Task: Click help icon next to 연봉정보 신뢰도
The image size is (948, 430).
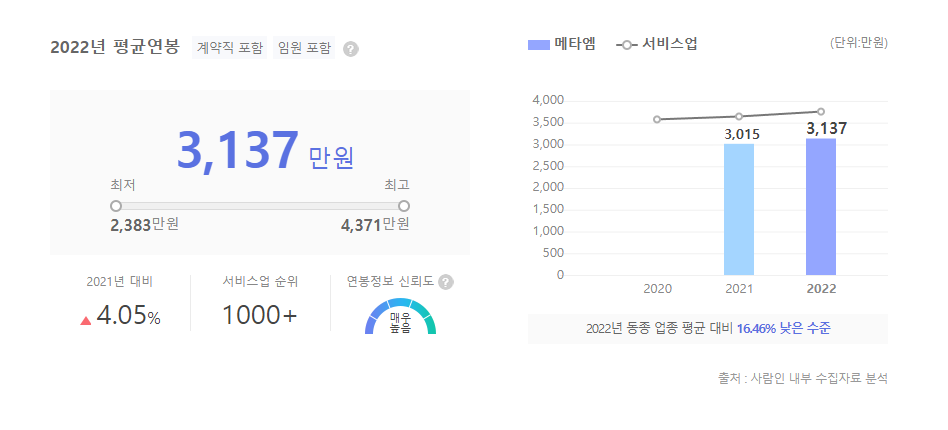Action: pyautogui.click(x=446, y=282)
